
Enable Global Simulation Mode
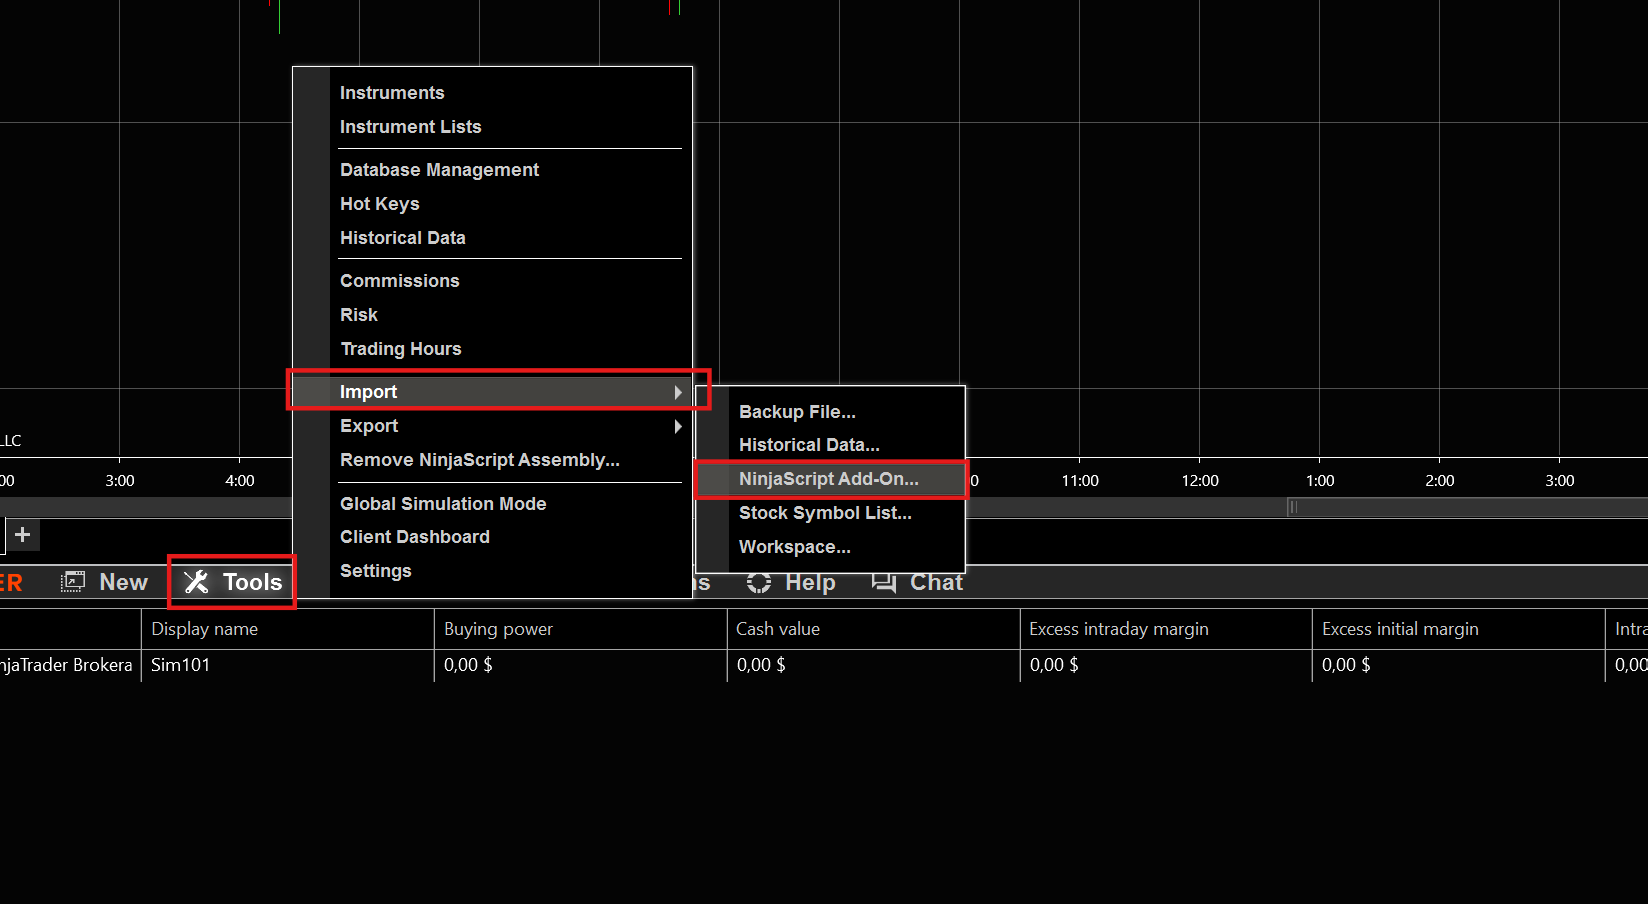[443, 503]
